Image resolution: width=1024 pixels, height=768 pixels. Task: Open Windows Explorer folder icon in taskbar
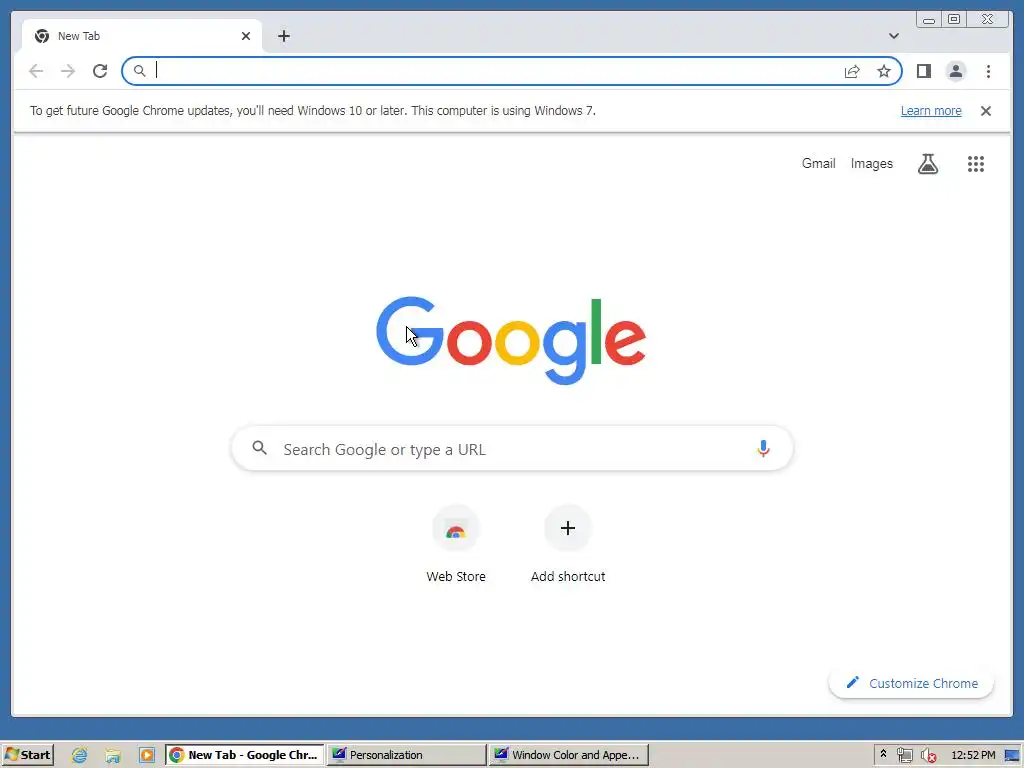point(113,755)
